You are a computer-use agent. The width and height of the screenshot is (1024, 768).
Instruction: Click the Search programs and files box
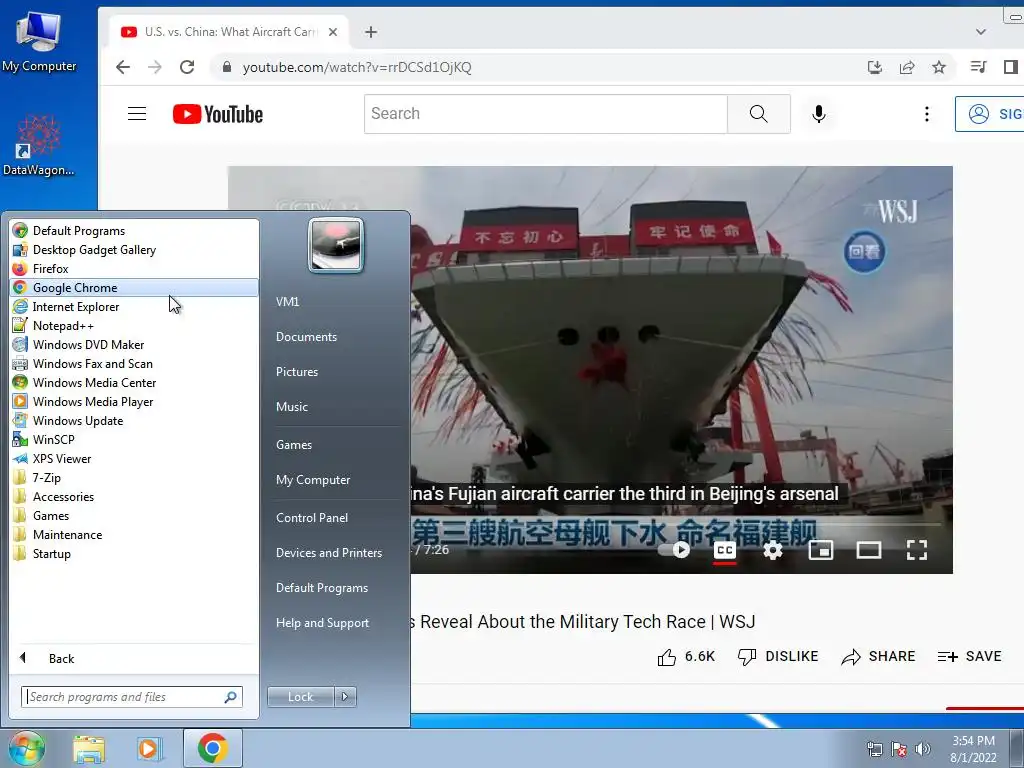point(131,697)
